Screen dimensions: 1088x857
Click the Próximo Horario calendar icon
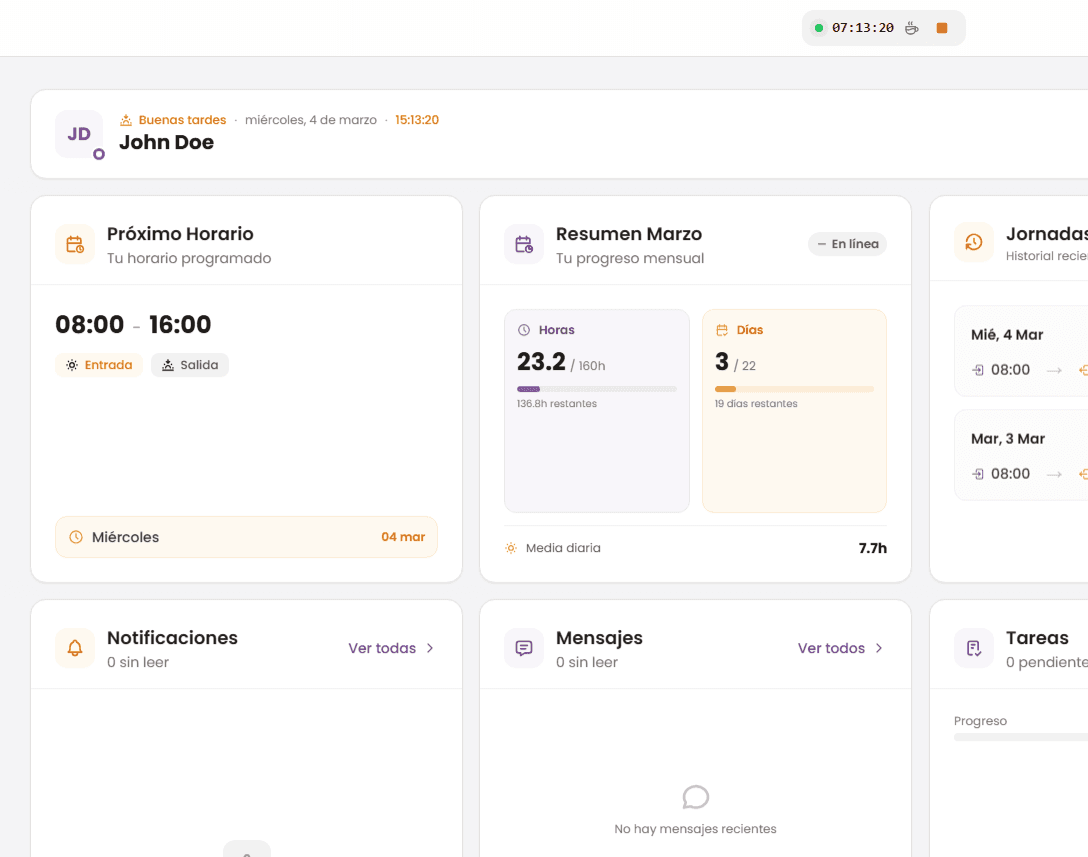75,244
